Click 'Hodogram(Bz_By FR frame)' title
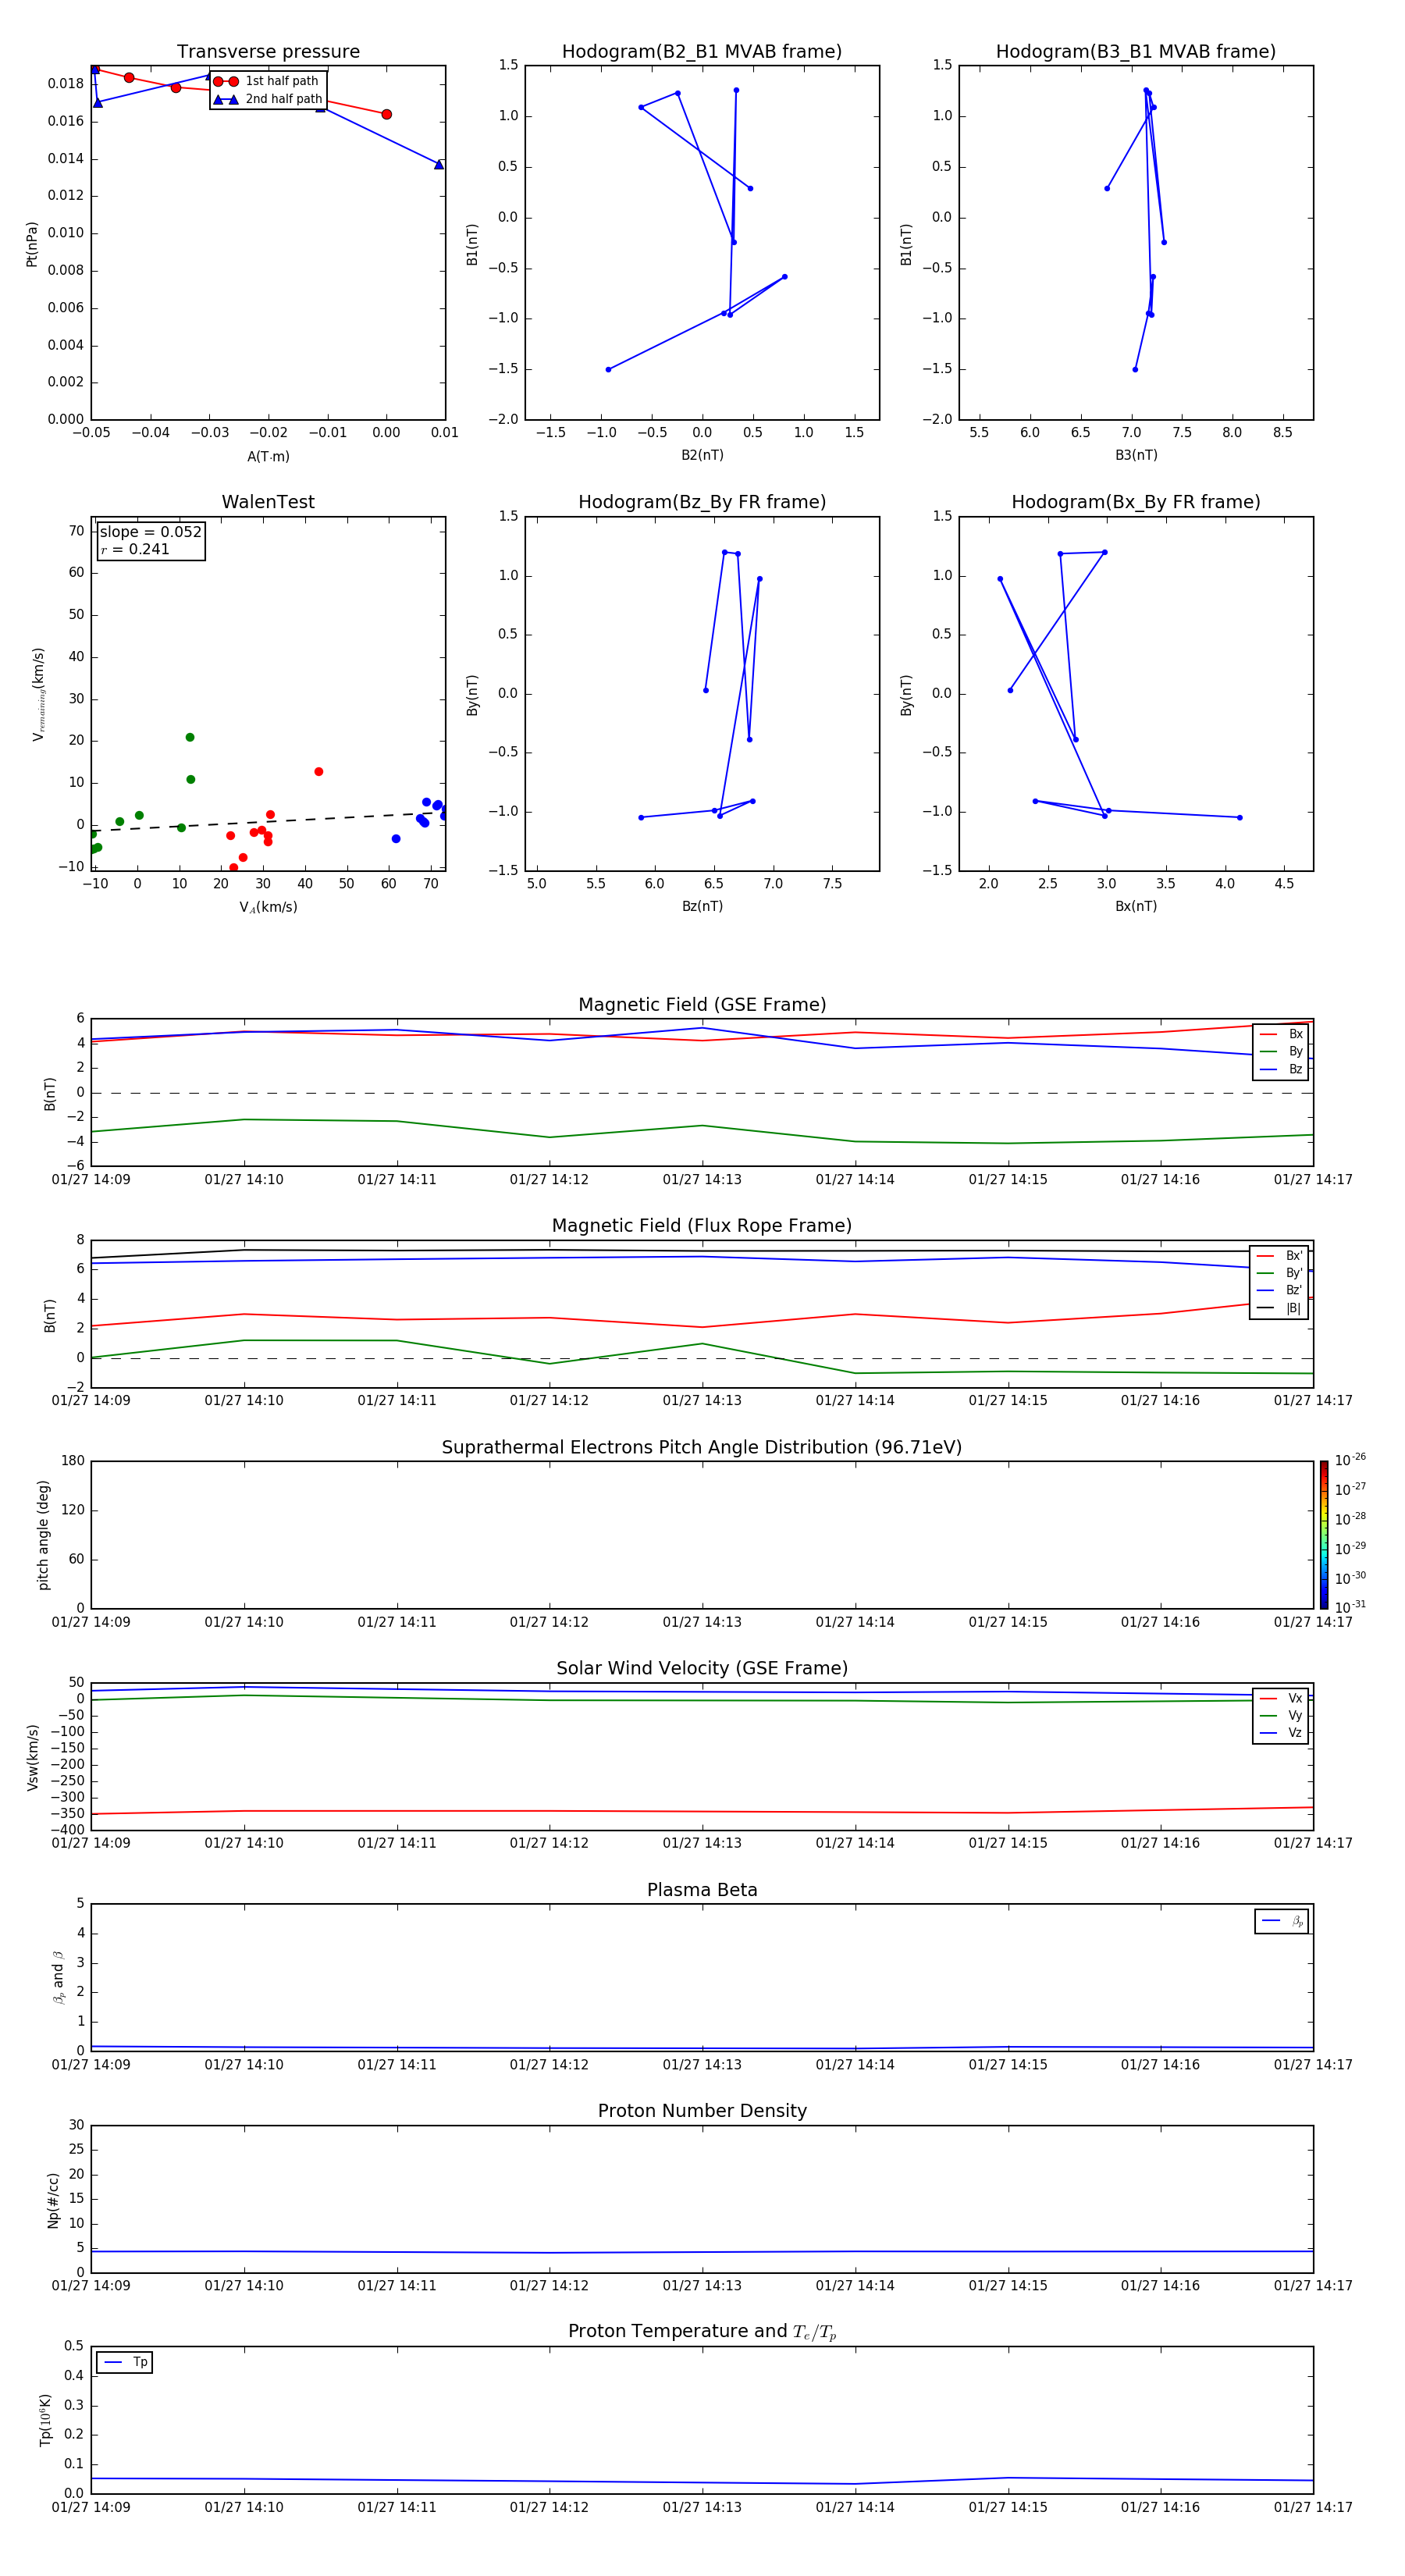 [702, 502]
